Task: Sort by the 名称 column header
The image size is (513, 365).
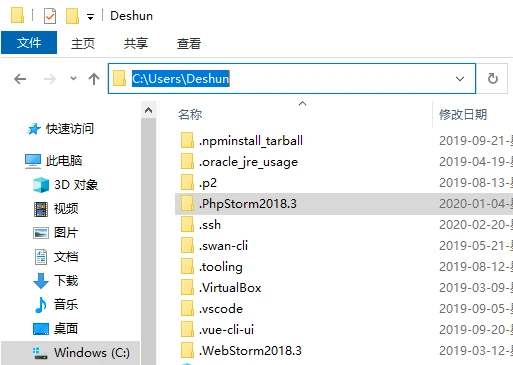Action: point(190,114)
